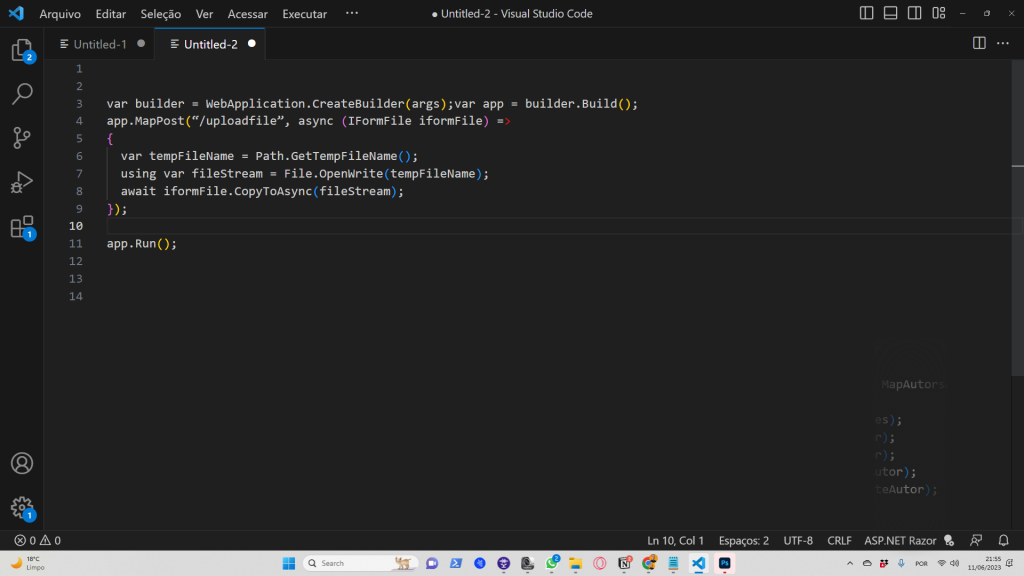Close unsaved Untitled-1 tab via dot
The image size is (1024, 576).
pos(141,44)
